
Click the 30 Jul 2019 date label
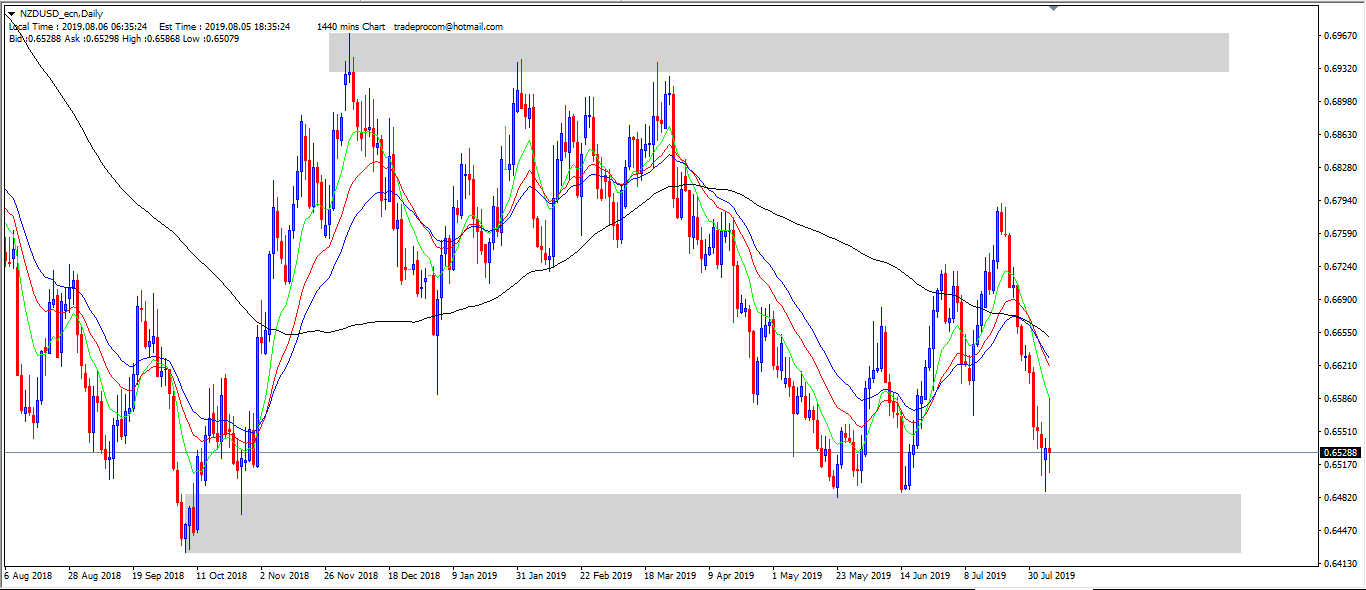[1052, 576]
